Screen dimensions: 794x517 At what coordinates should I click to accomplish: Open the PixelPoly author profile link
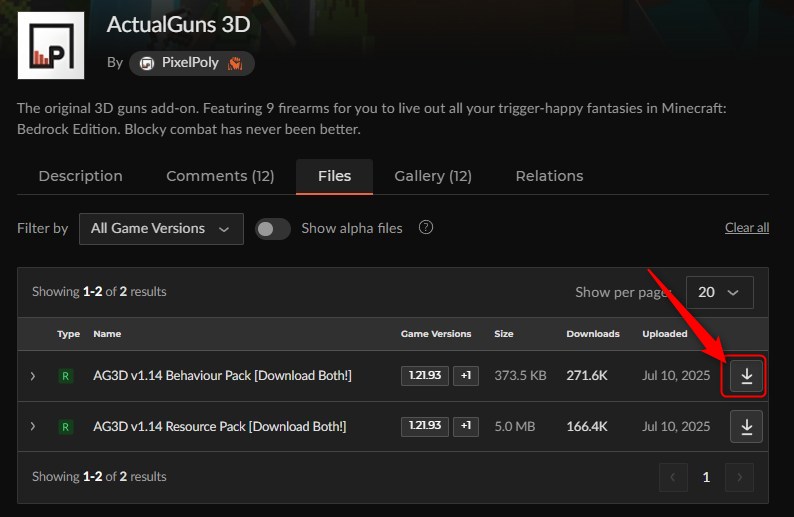(x=192, y=63)
